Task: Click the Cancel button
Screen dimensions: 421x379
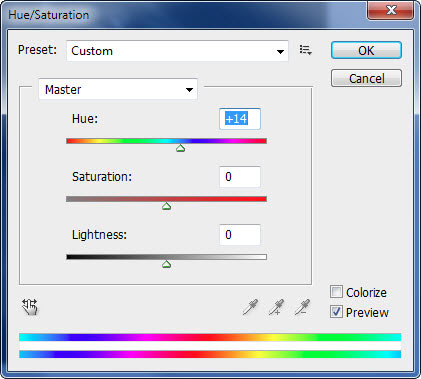Action: (x=366, y=78)
